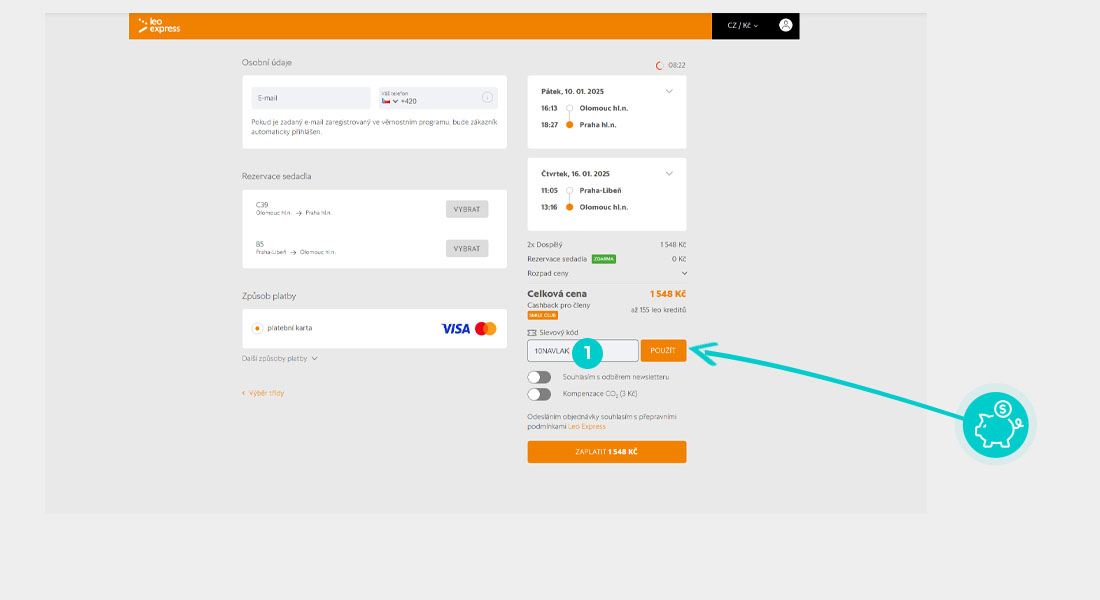Click ZAPLATIT 1 548 Kč button
1100x600 pixels.
pos(607,452)
